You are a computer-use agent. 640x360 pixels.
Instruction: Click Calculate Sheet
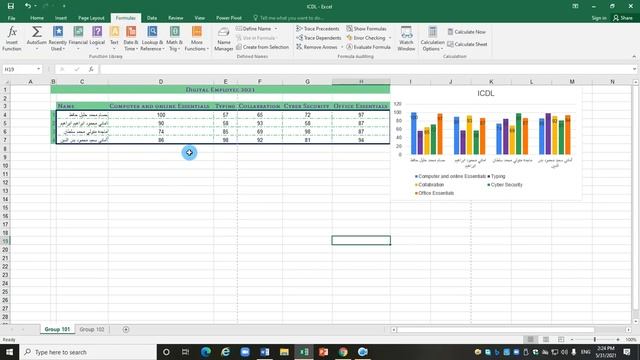pos(467,44)
